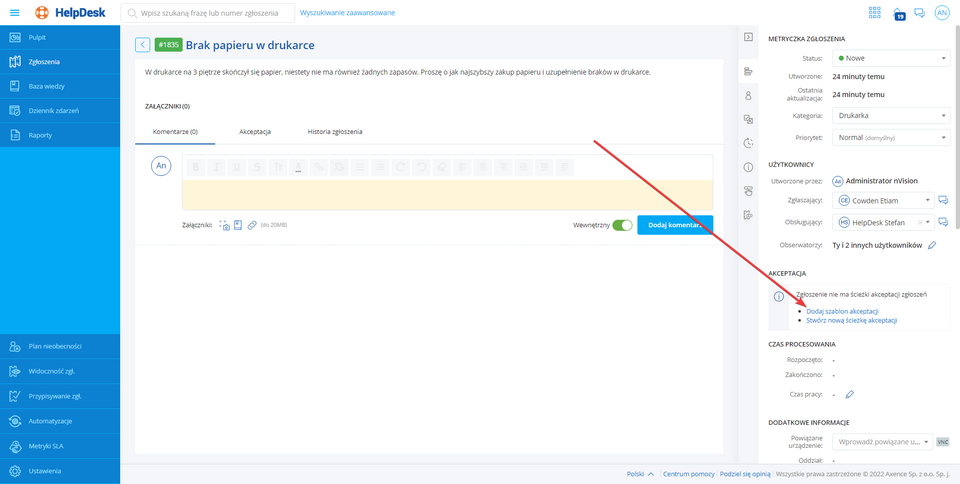
Task: Expand the Kategoria dropdown showing Drukarka
Action: click(x=890, y=116)
